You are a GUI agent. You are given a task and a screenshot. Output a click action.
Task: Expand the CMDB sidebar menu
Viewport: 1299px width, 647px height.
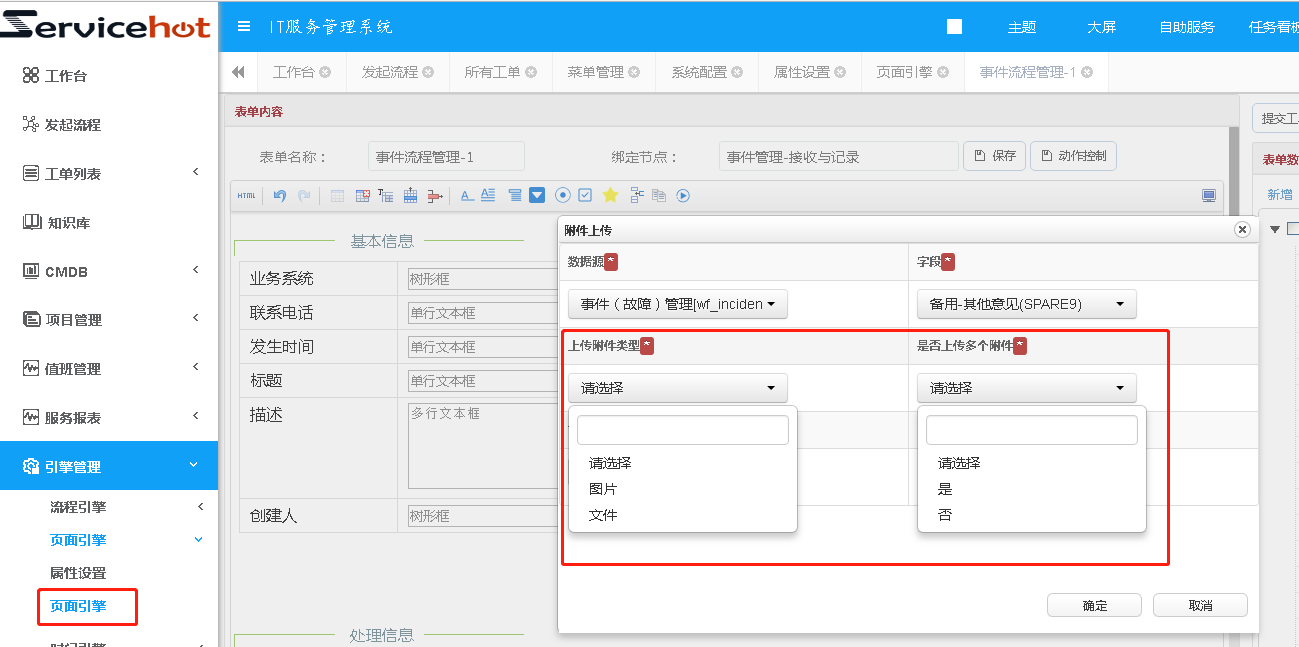click(x=108, y=271)
